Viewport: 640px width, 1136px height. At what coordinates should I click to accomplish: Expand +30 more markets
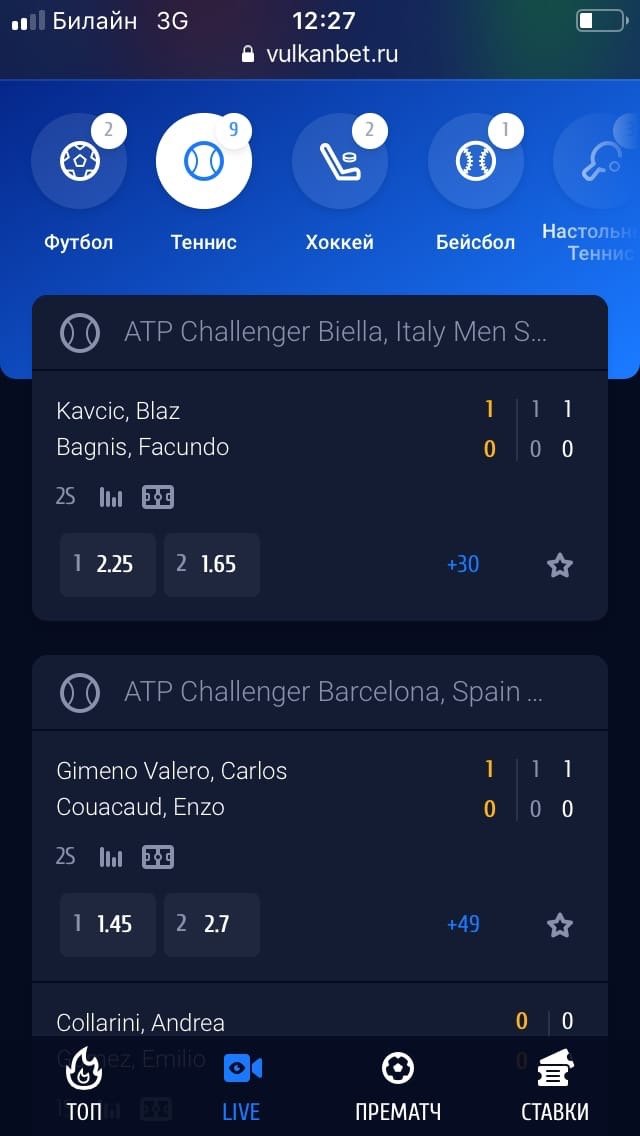pyautogui.click(x=463, y=565)
